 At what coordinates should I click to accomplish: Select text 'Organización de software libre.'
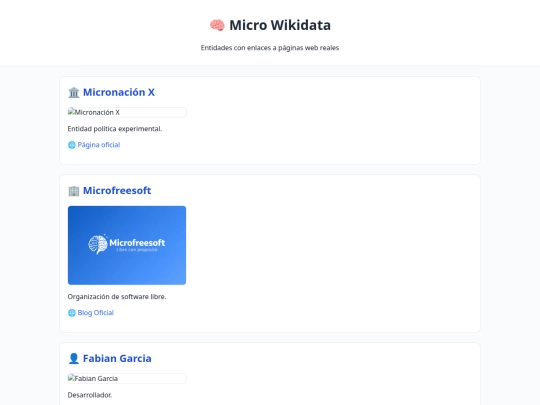(x=117, y=297)
